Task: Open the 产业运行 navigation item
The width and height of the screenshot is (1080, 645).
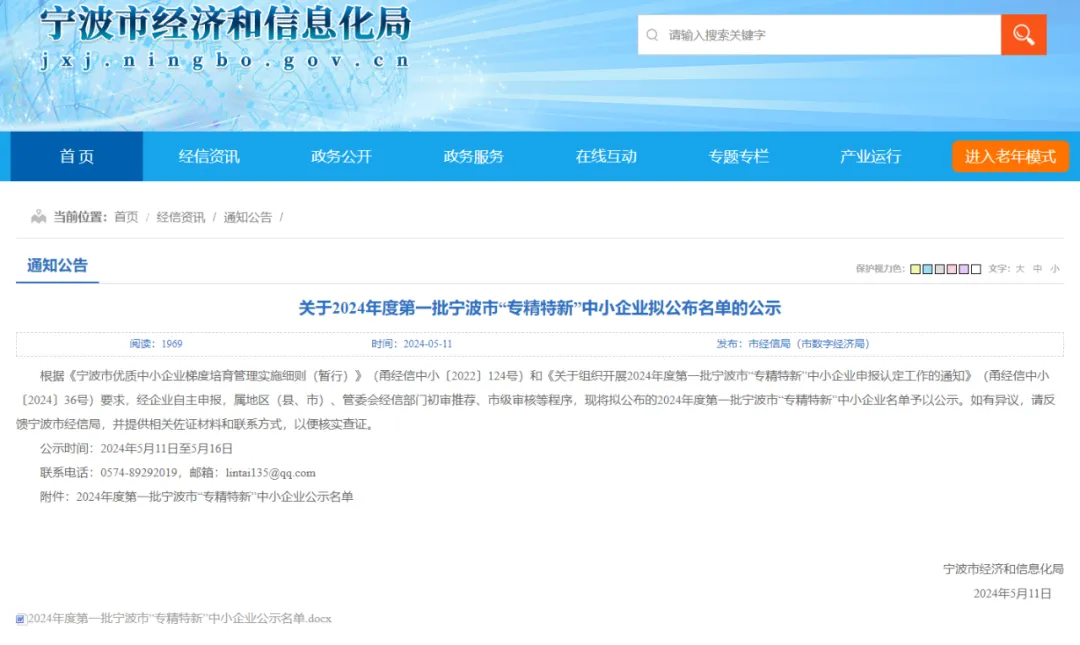Action: point(870,156)
